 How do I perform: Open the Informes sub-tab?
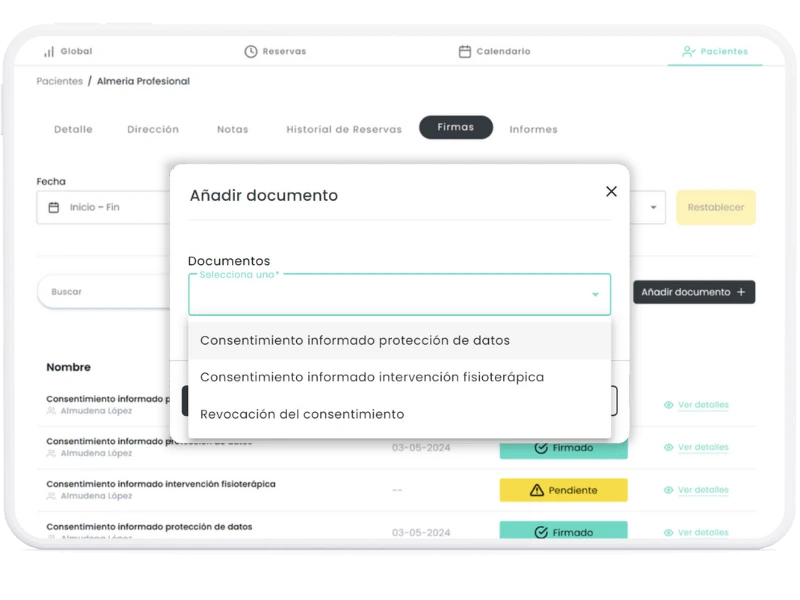[533, 130]
